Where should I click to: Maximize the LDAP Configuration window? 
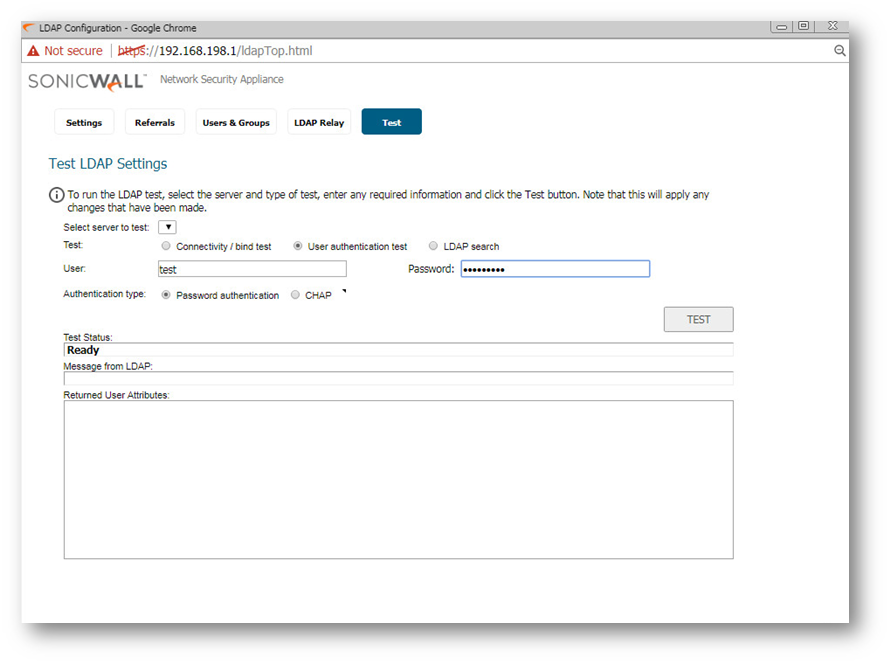[803, 26]
